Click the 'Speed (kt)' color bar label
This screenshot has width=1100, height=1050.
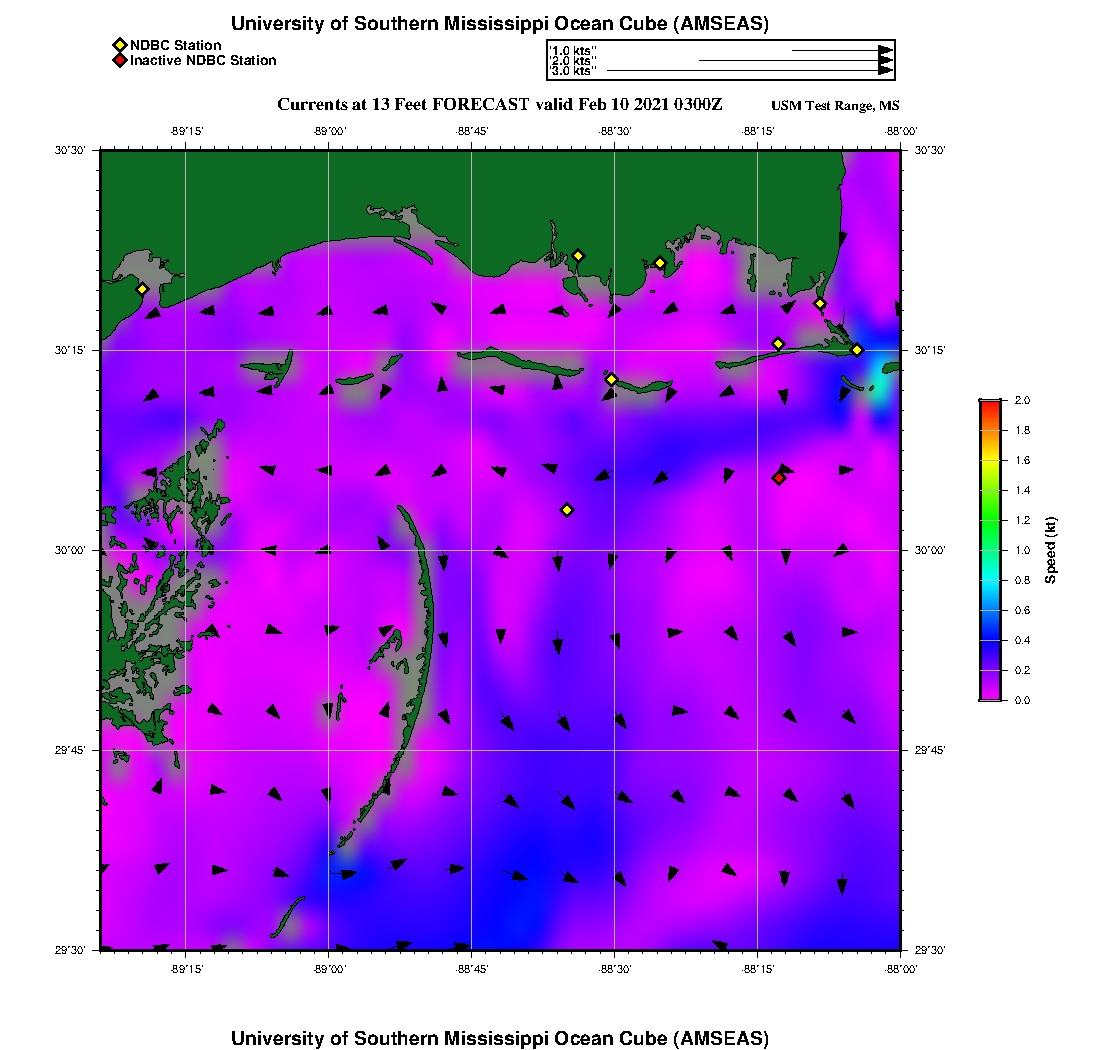1050,550
